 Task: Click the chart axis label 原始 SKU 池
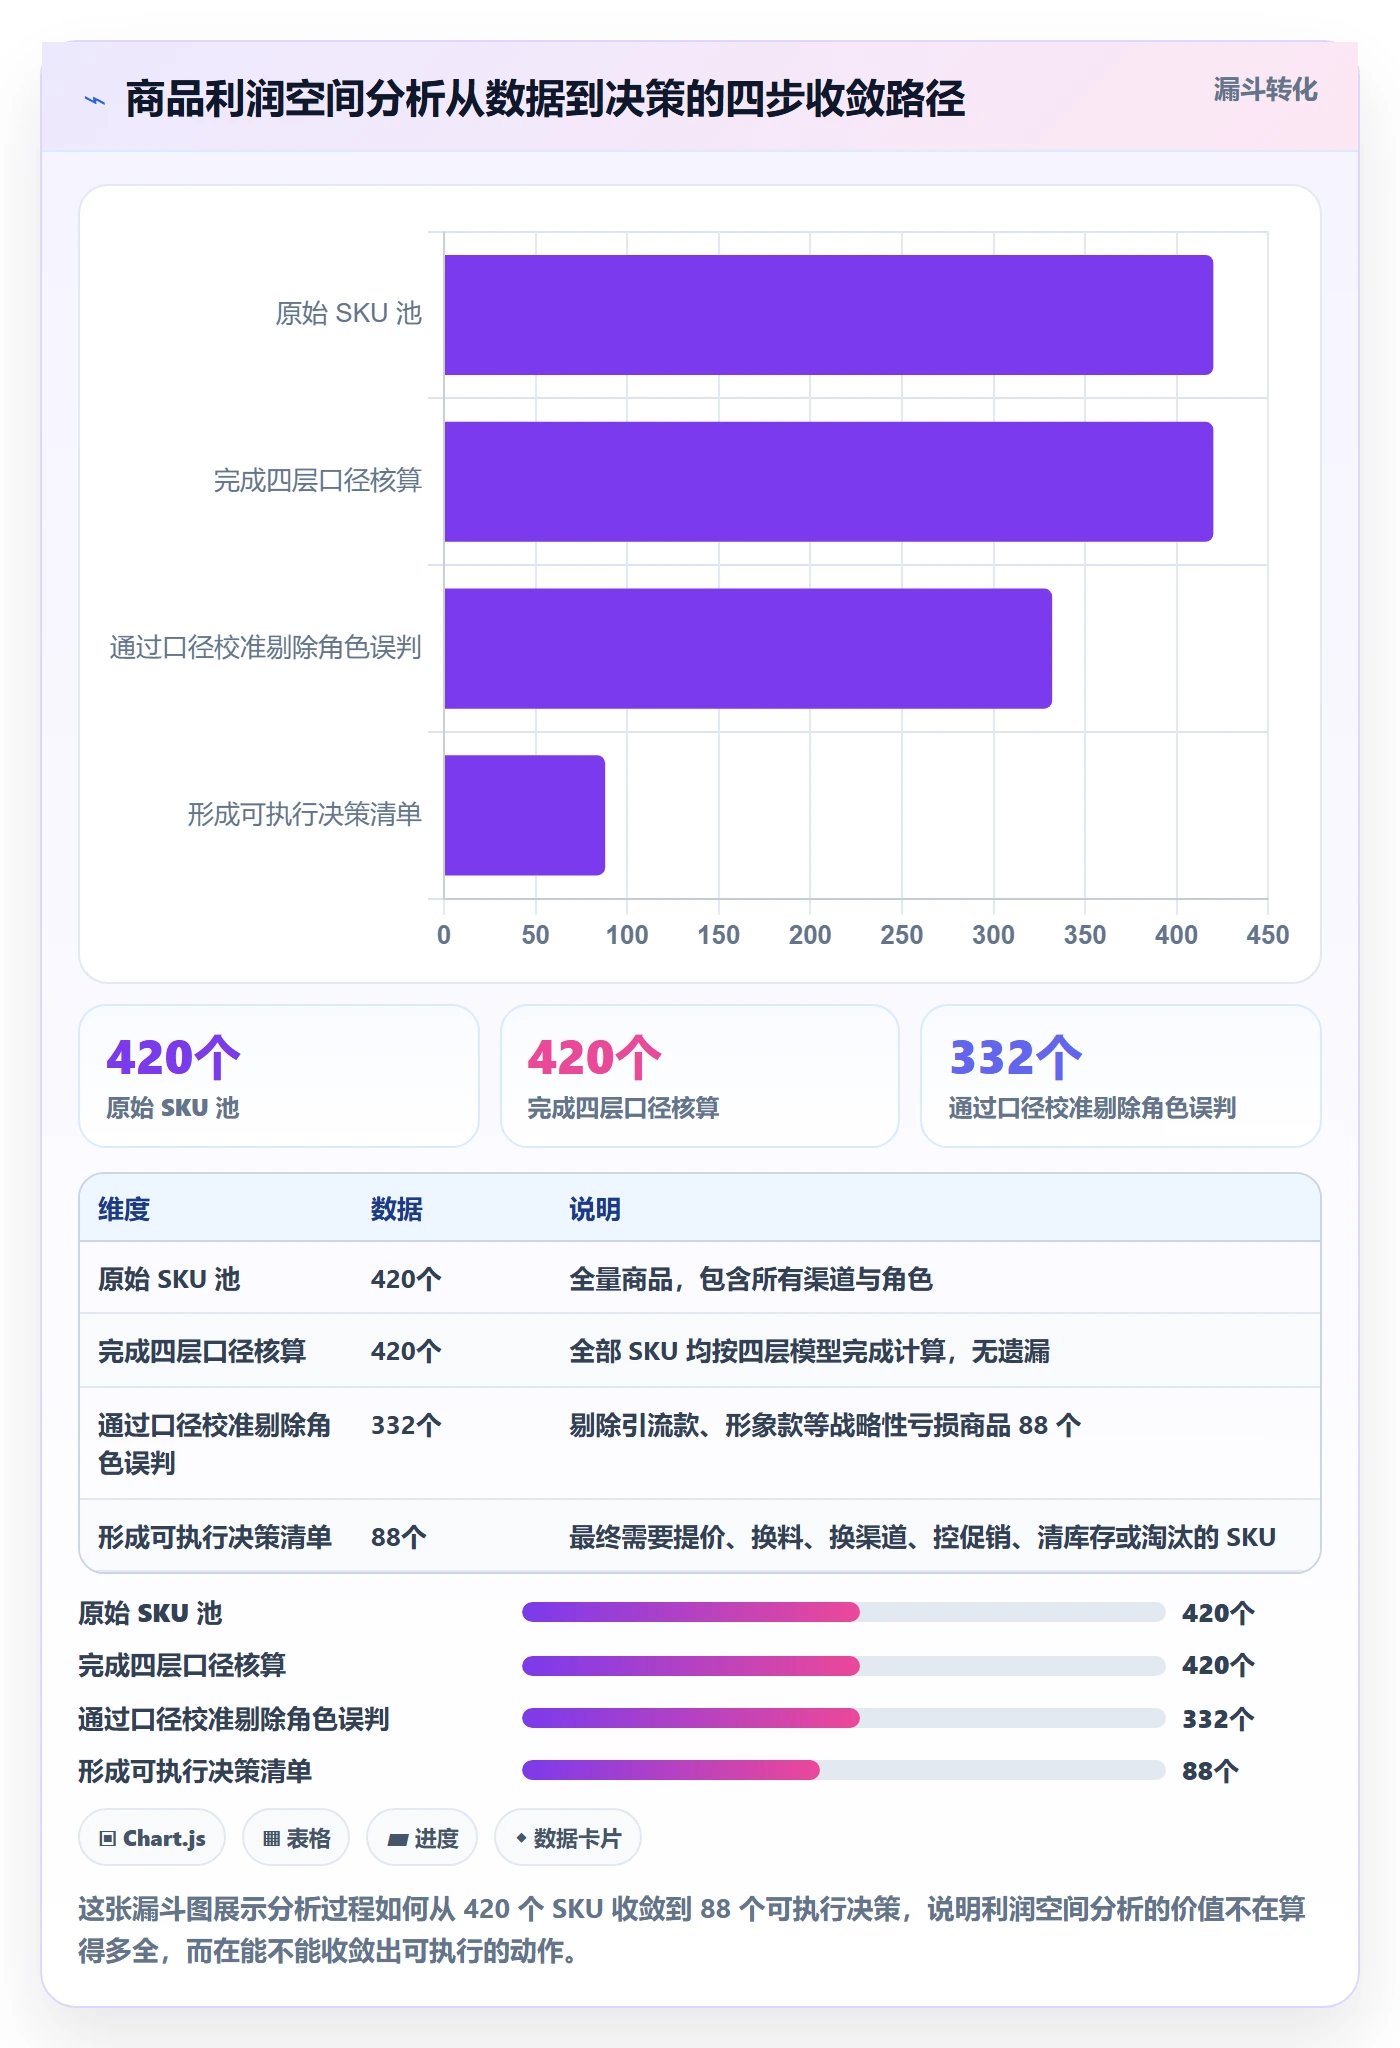click(348, 314)
